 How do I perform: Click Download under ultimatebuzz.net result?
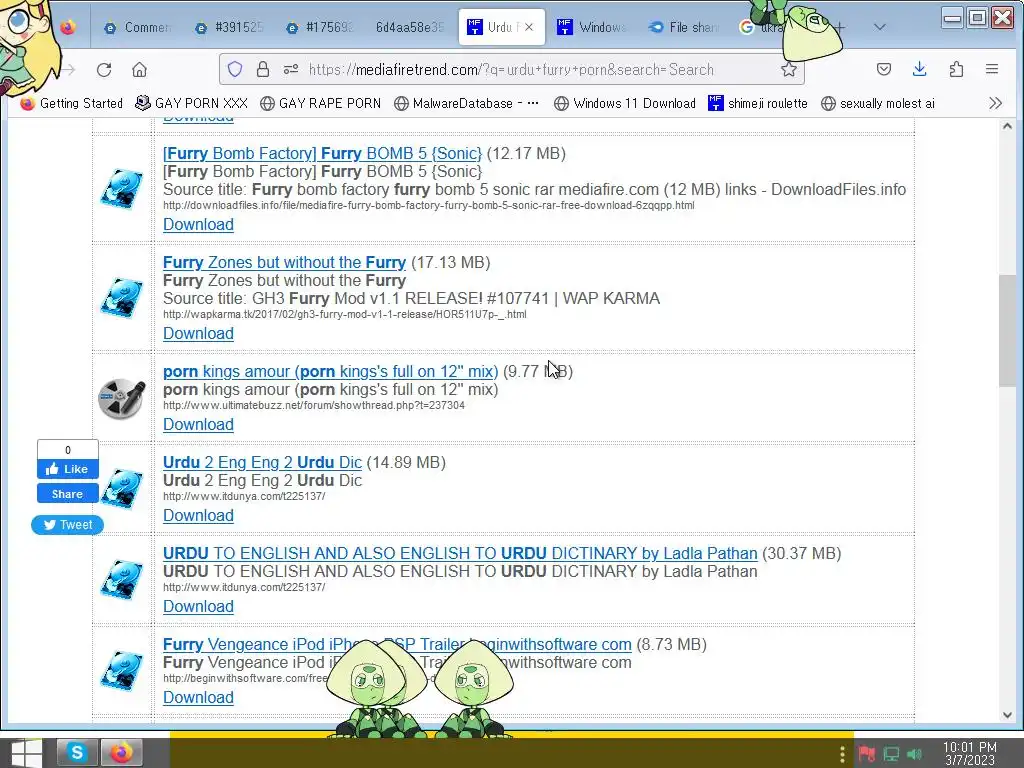(198, 424)
